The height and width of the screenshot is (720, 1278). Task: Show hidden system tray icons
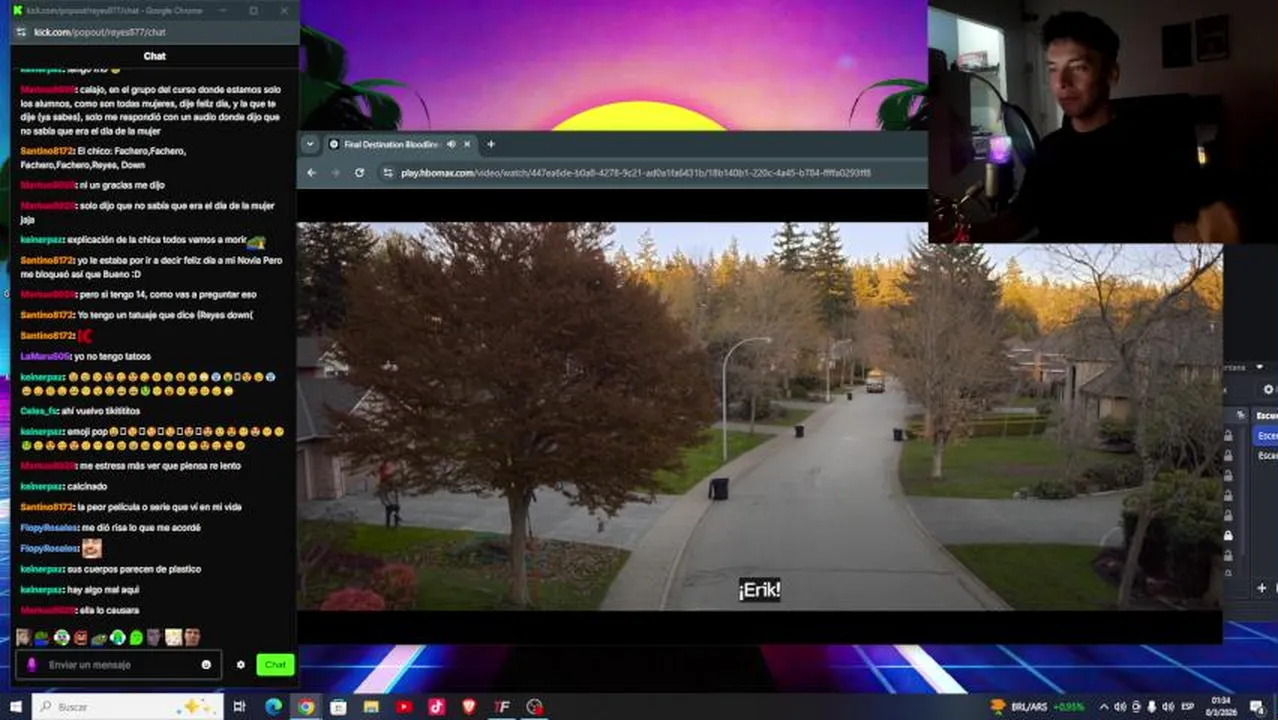point(1102,707)
